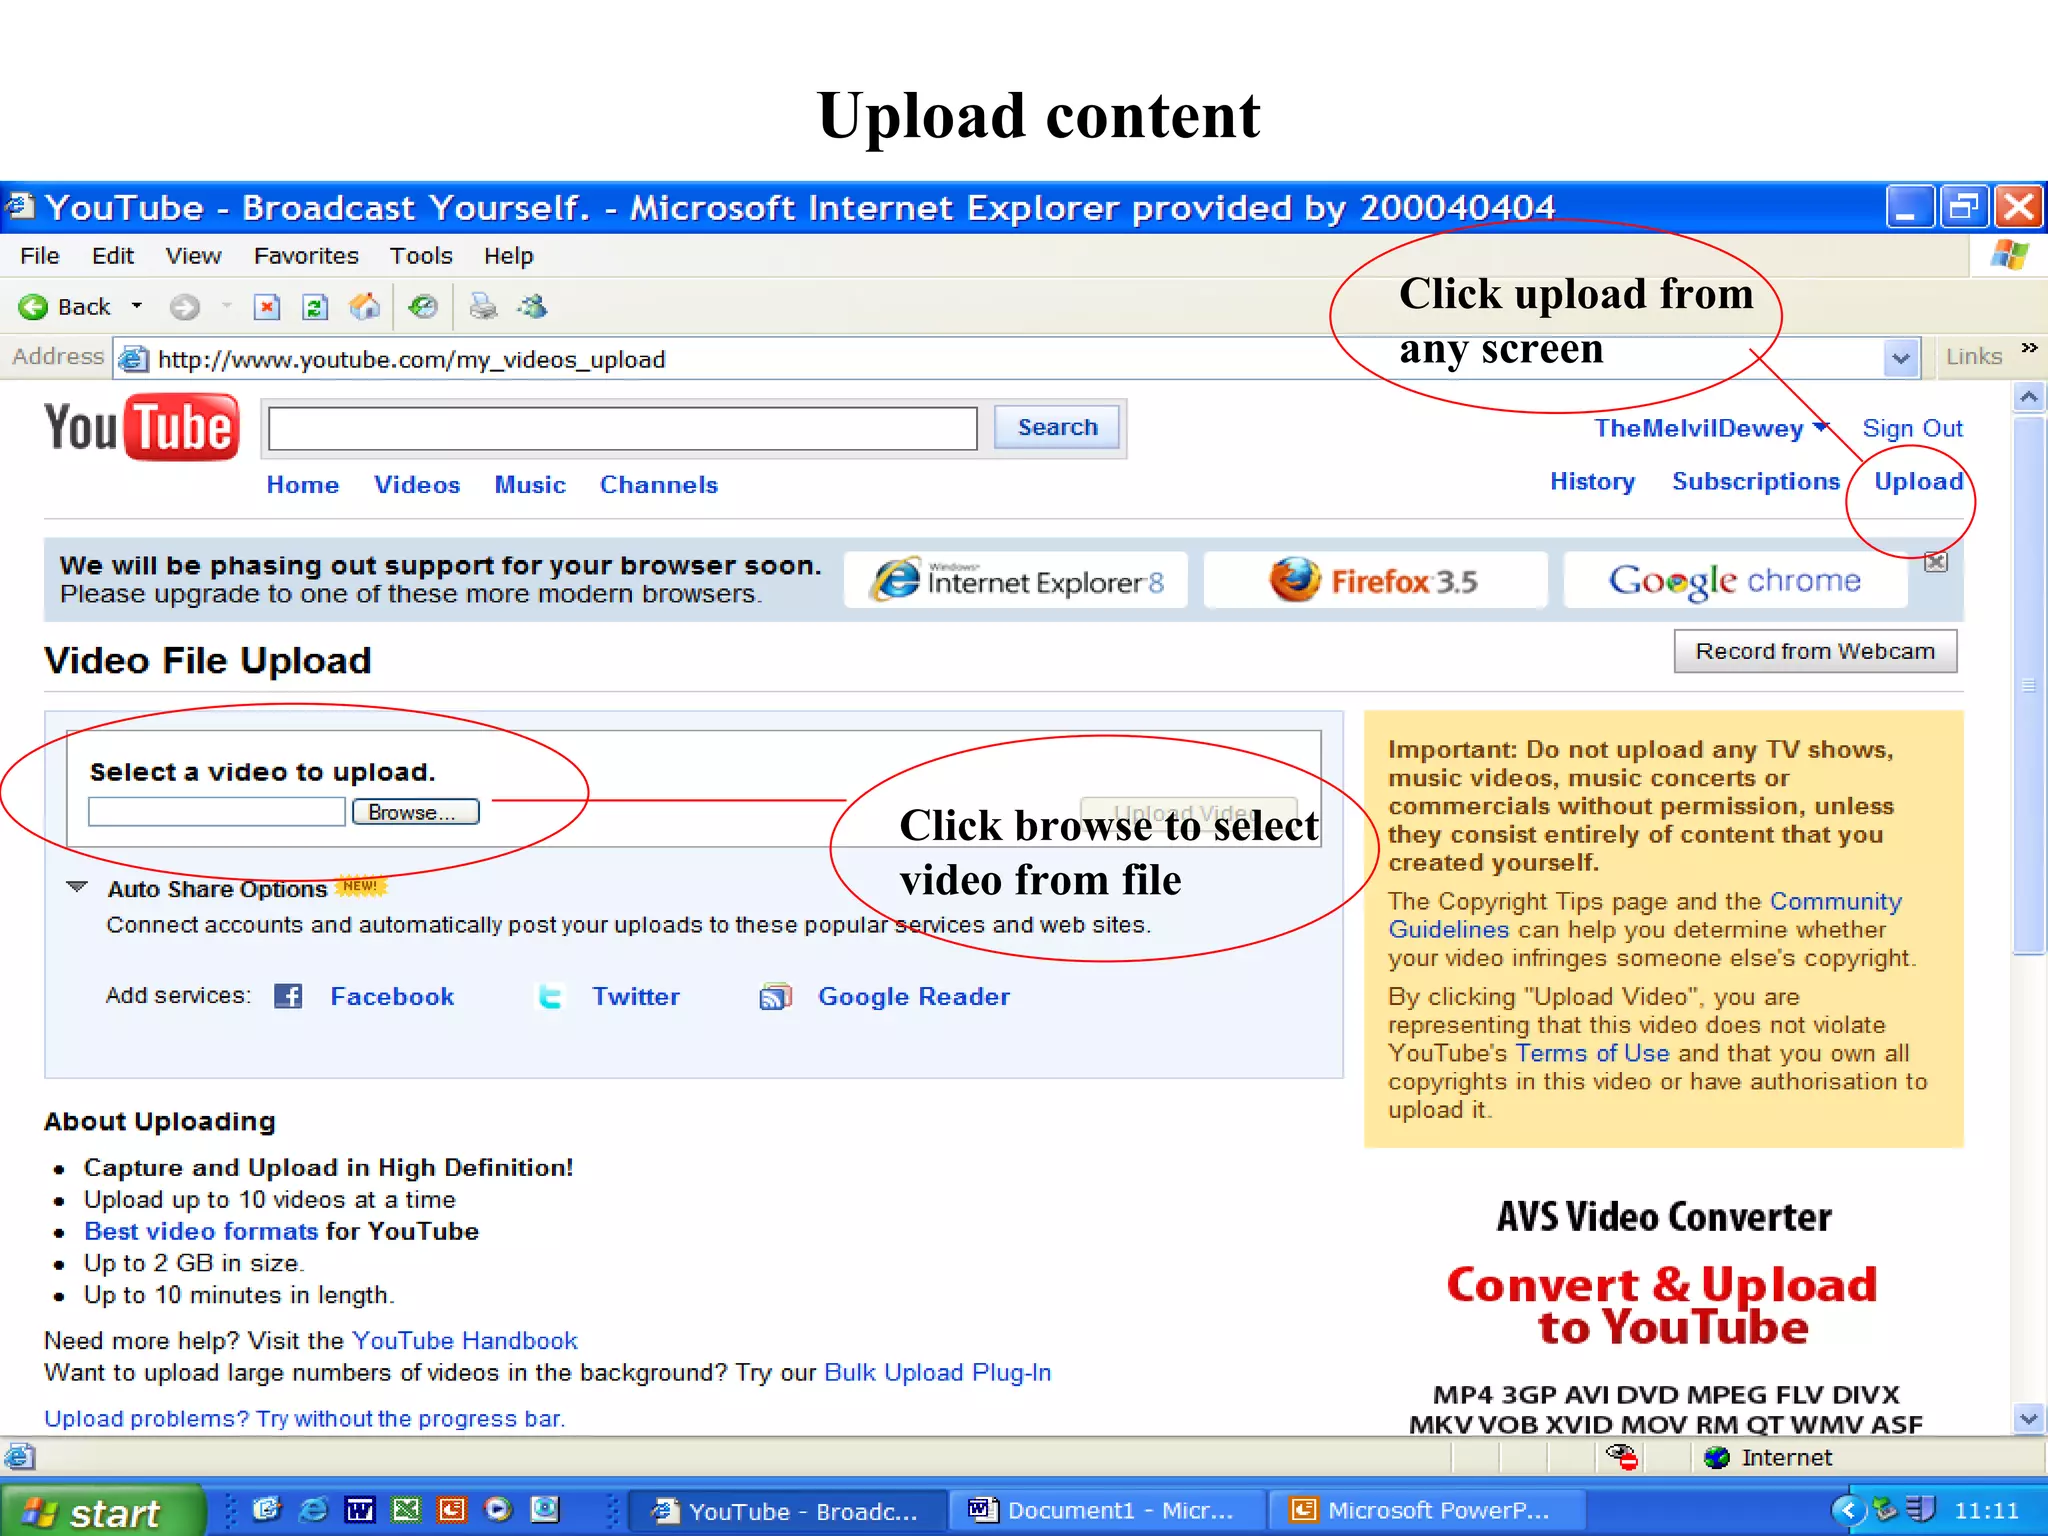This screenshot has width=2048, height=1536.
Task: Open the Help menu
Action: 508,256
